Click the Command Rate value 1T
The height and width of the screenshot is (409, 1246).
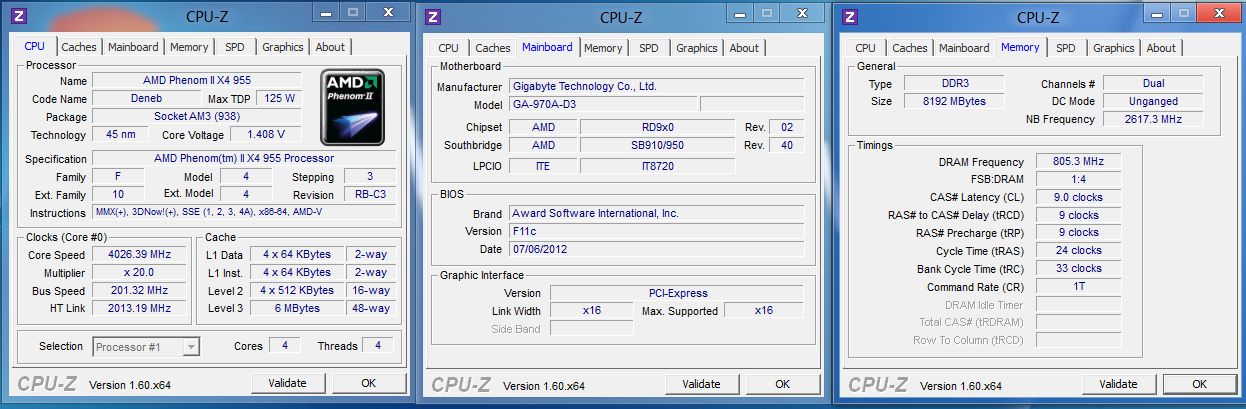pyautogui.click(x=1078, y=286)
